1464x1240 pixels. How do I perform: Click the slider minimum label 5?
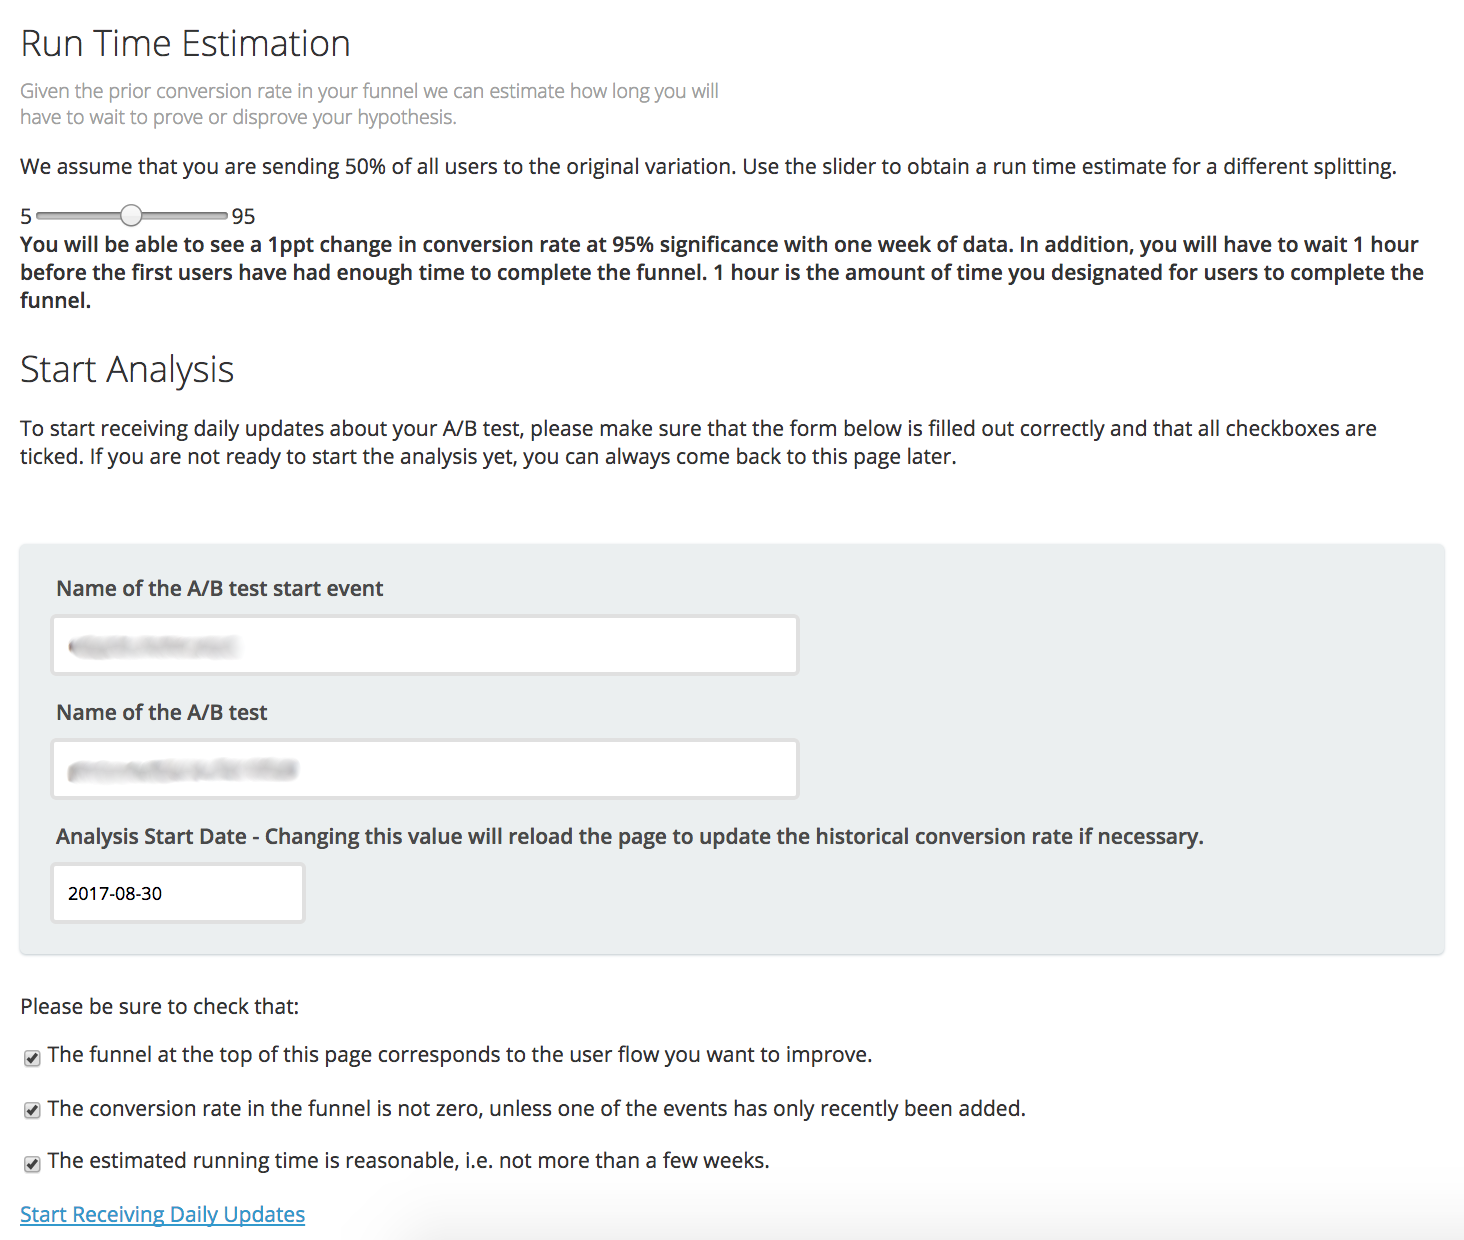coord(26,216)
